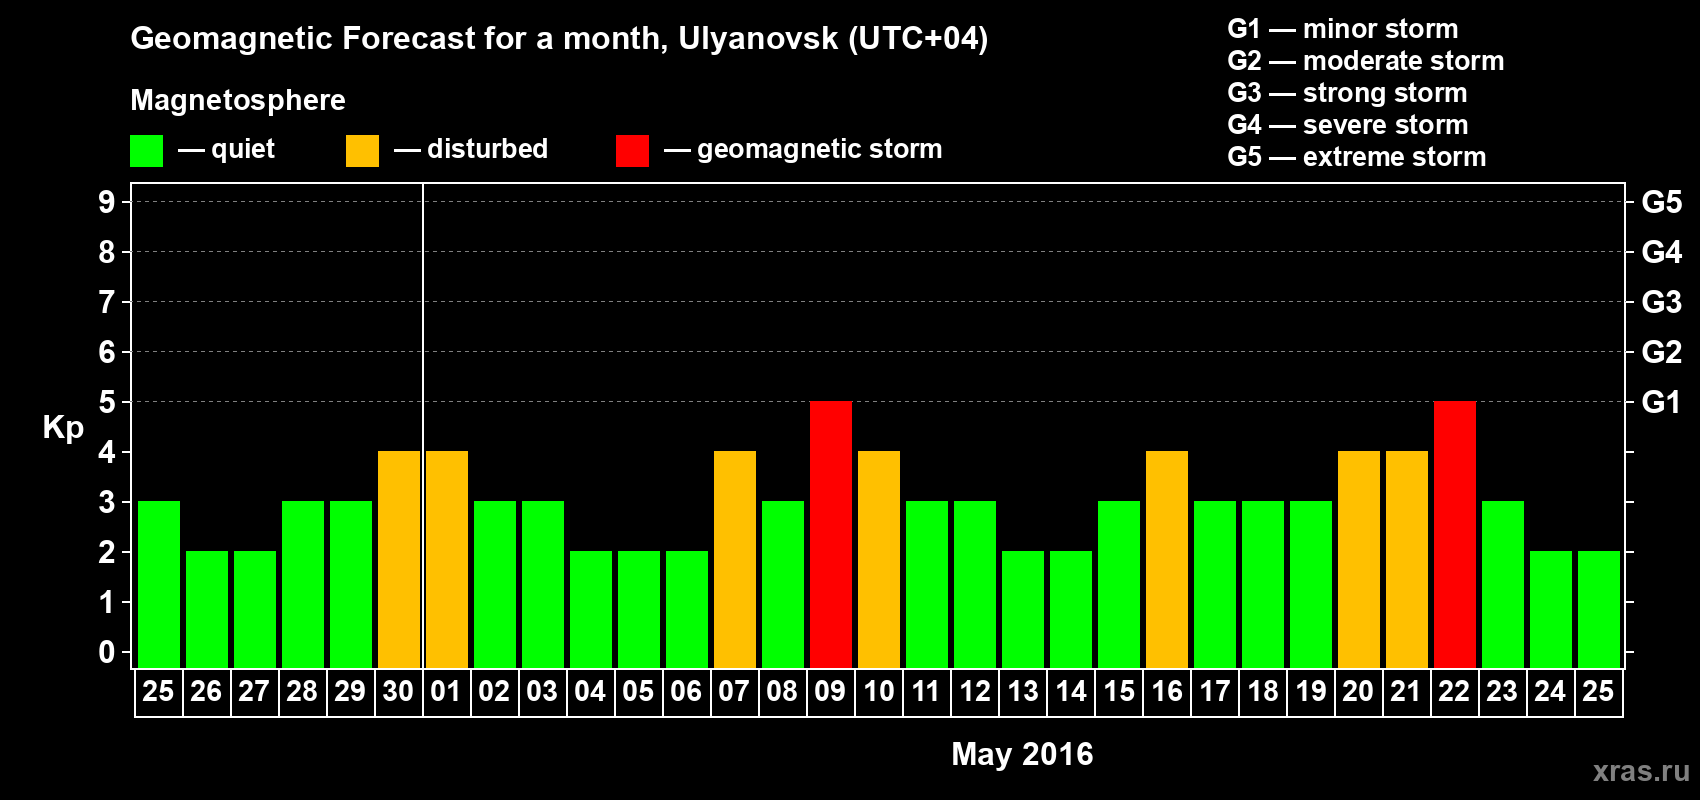Click the date label 19 on the axis

(1310, 692)
